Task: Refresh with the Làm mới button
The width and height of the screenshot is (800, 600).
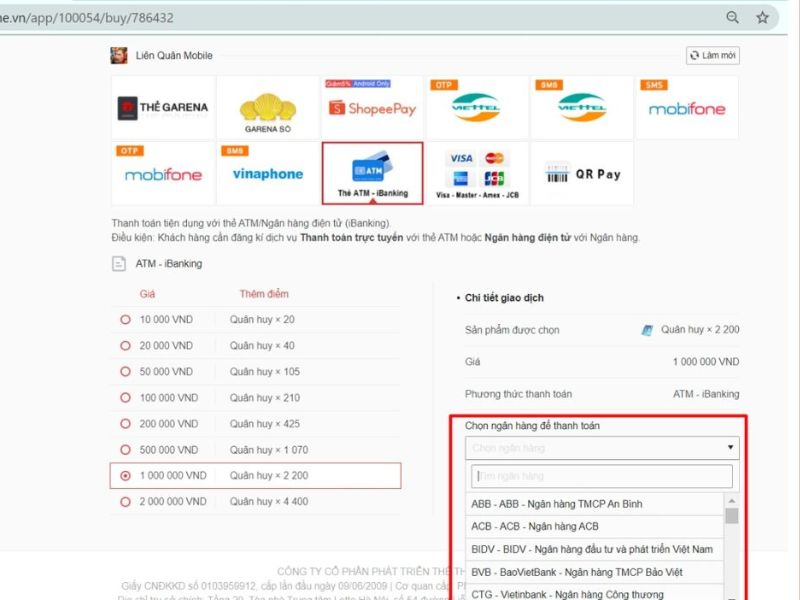Action: coord(713,55)
